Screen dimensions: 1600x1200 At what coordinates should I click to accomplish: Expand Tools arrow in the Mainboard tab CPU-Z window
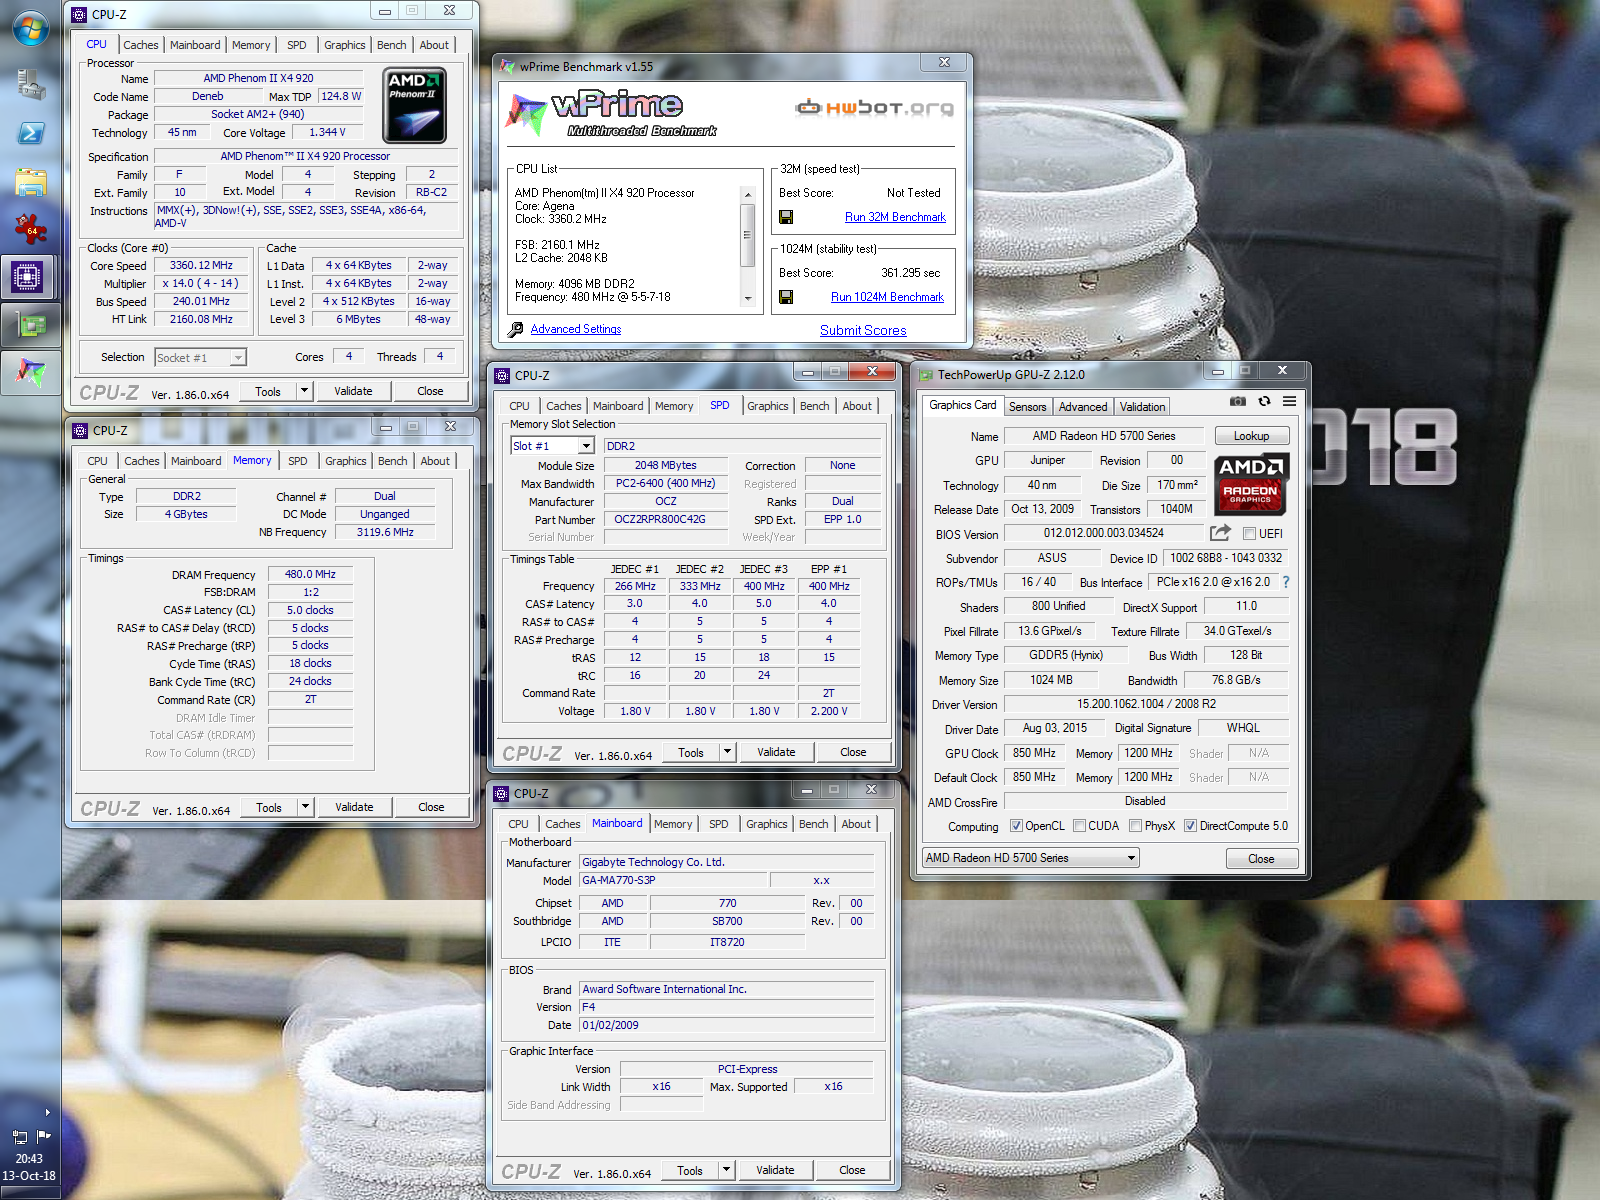point(726,1170)
